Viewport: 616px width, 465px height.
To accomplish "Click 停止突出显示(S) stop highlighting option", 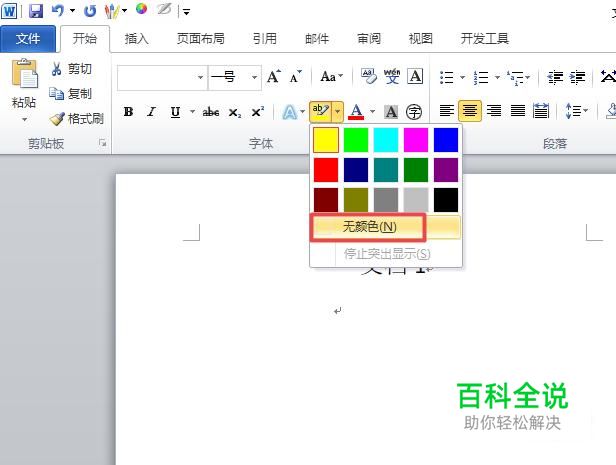I will [386, 254].
